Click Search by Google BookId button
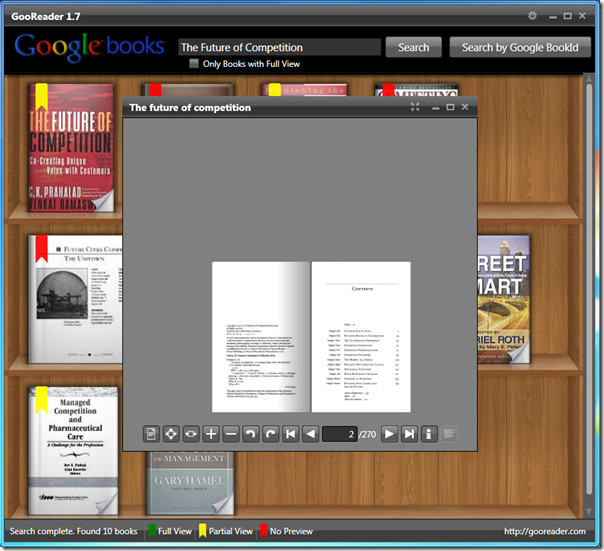This screenshot has height=551, width=604. coord(520,47)
